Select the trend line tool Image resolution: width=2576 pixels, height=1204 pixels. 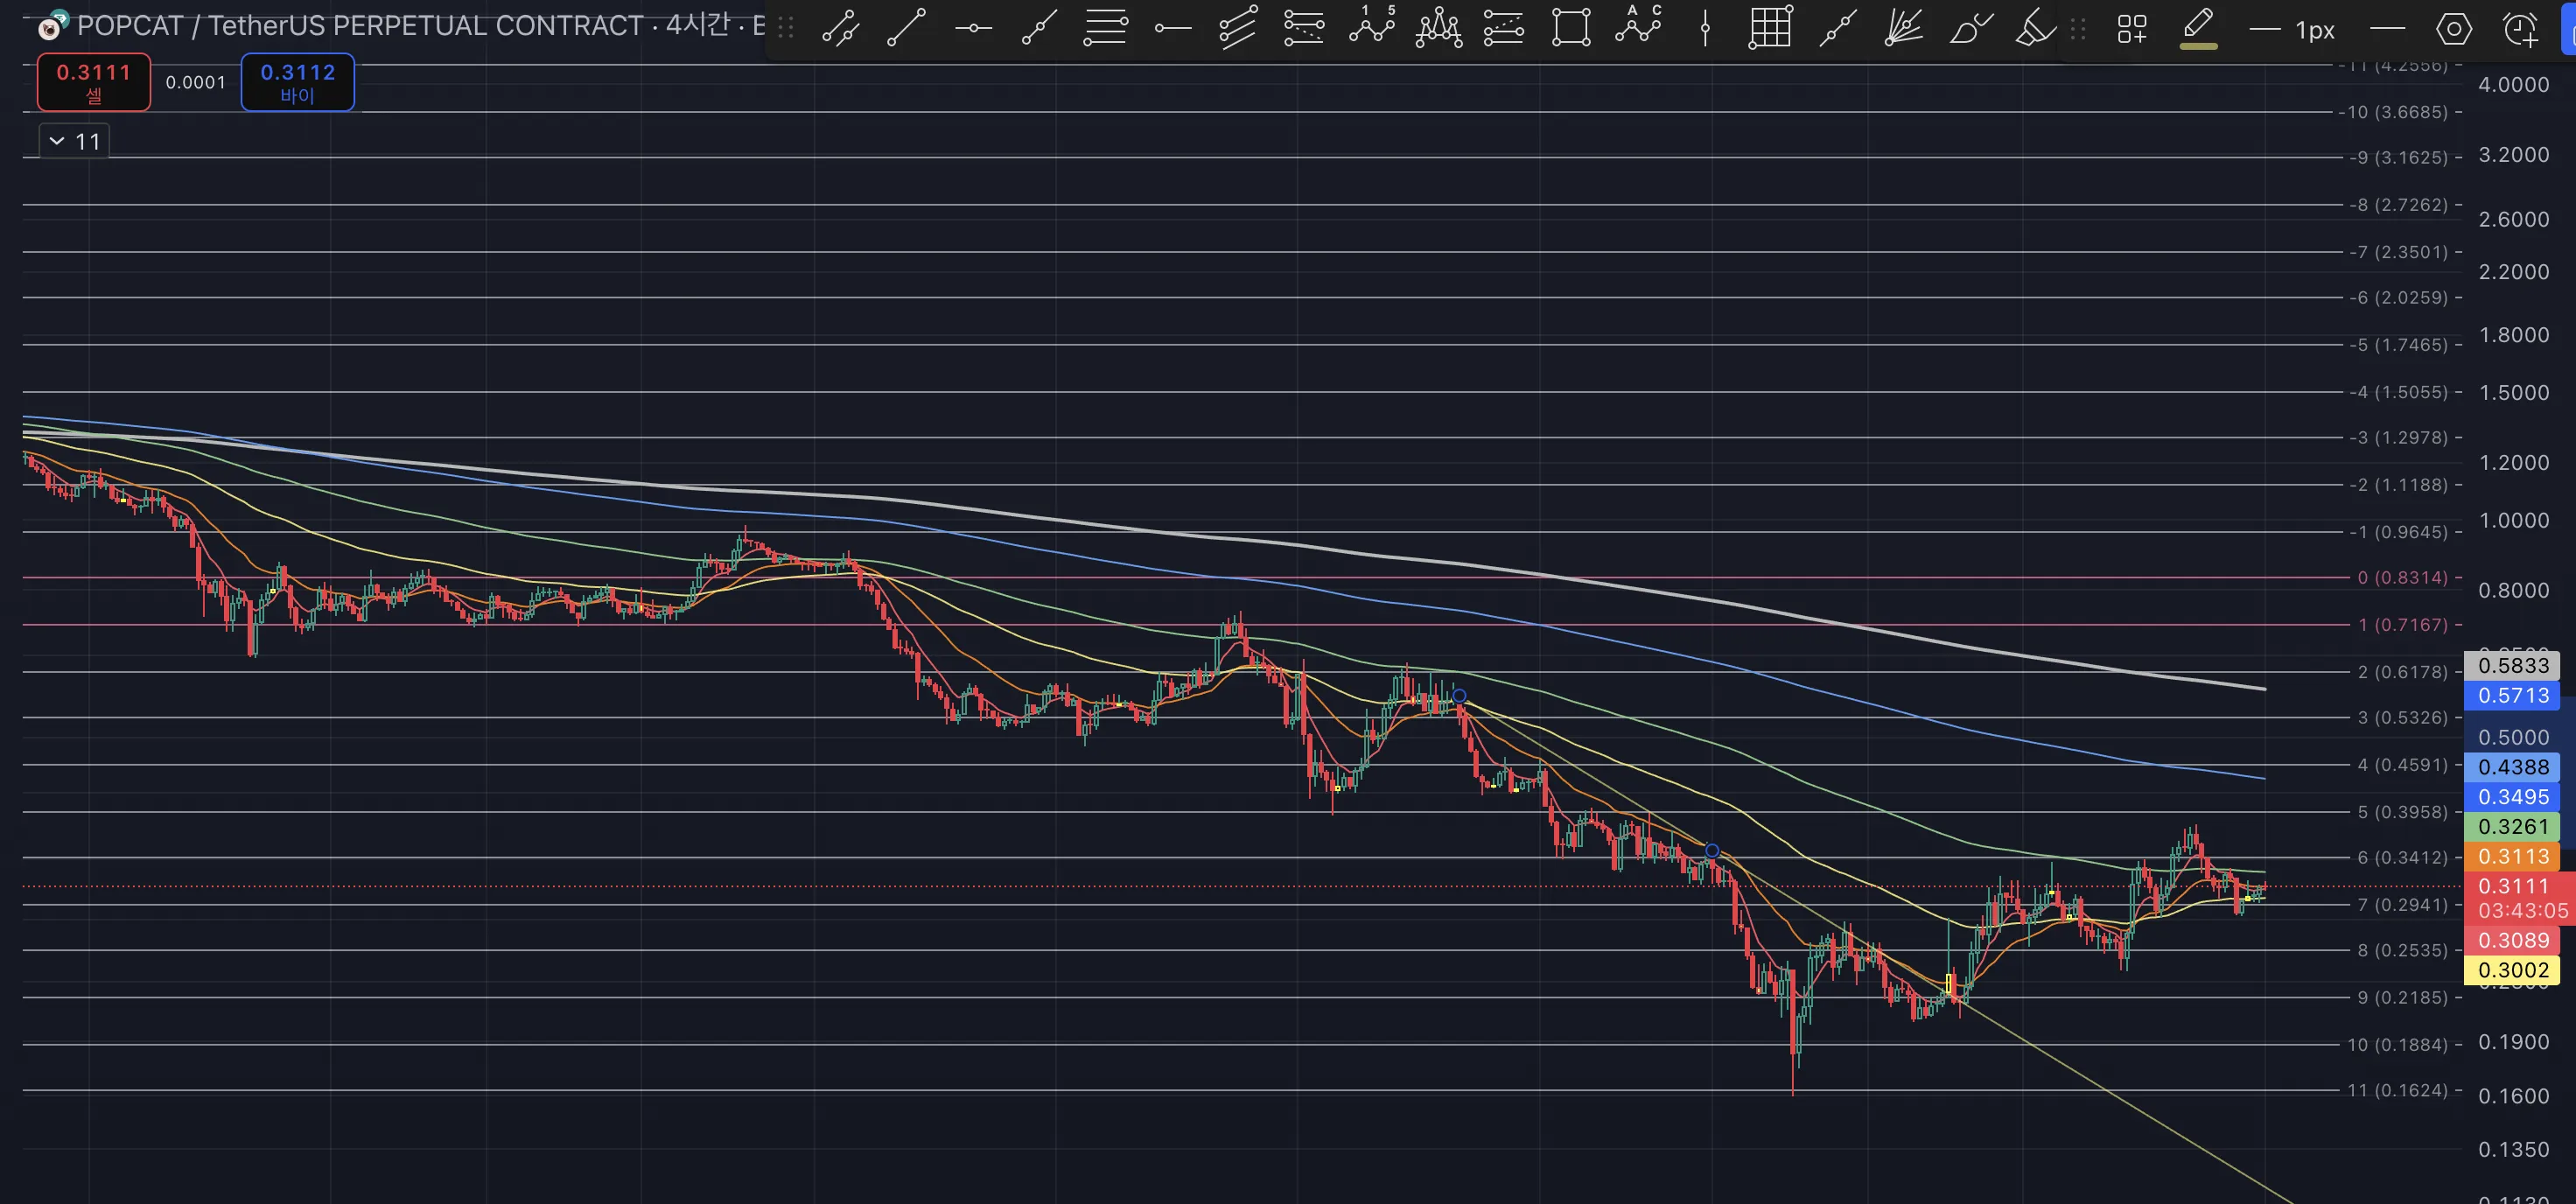(906, 28)
